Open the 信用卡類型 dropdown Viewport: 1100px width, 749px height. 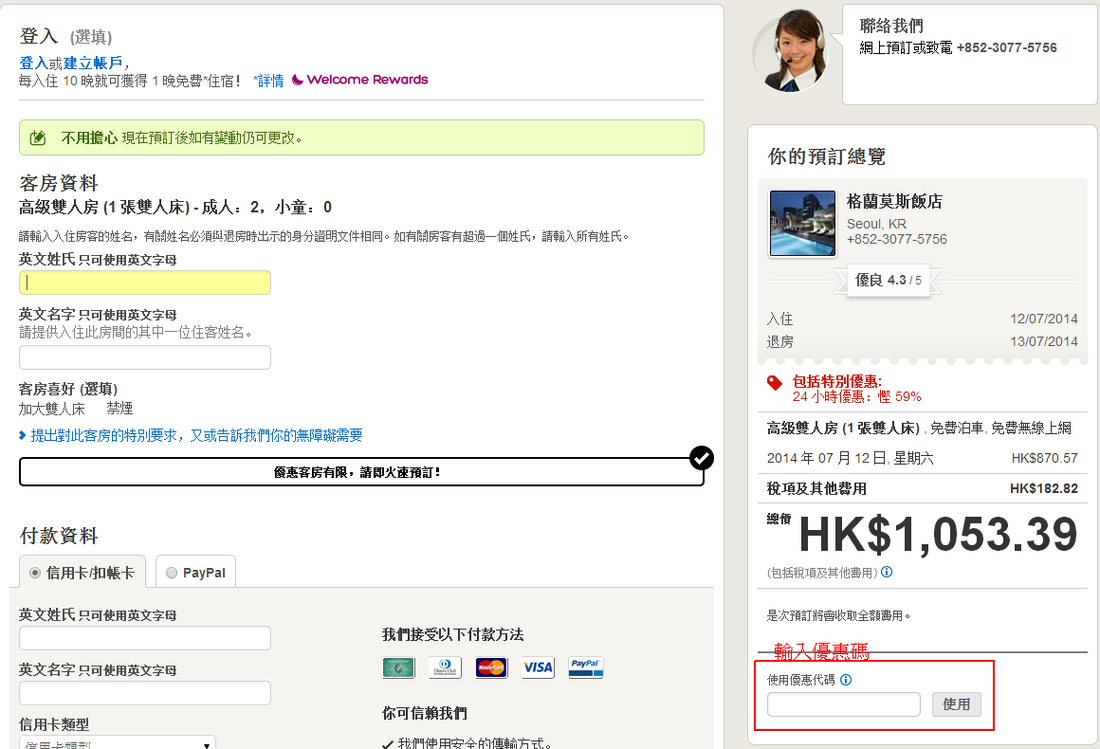tap(117, 743)
